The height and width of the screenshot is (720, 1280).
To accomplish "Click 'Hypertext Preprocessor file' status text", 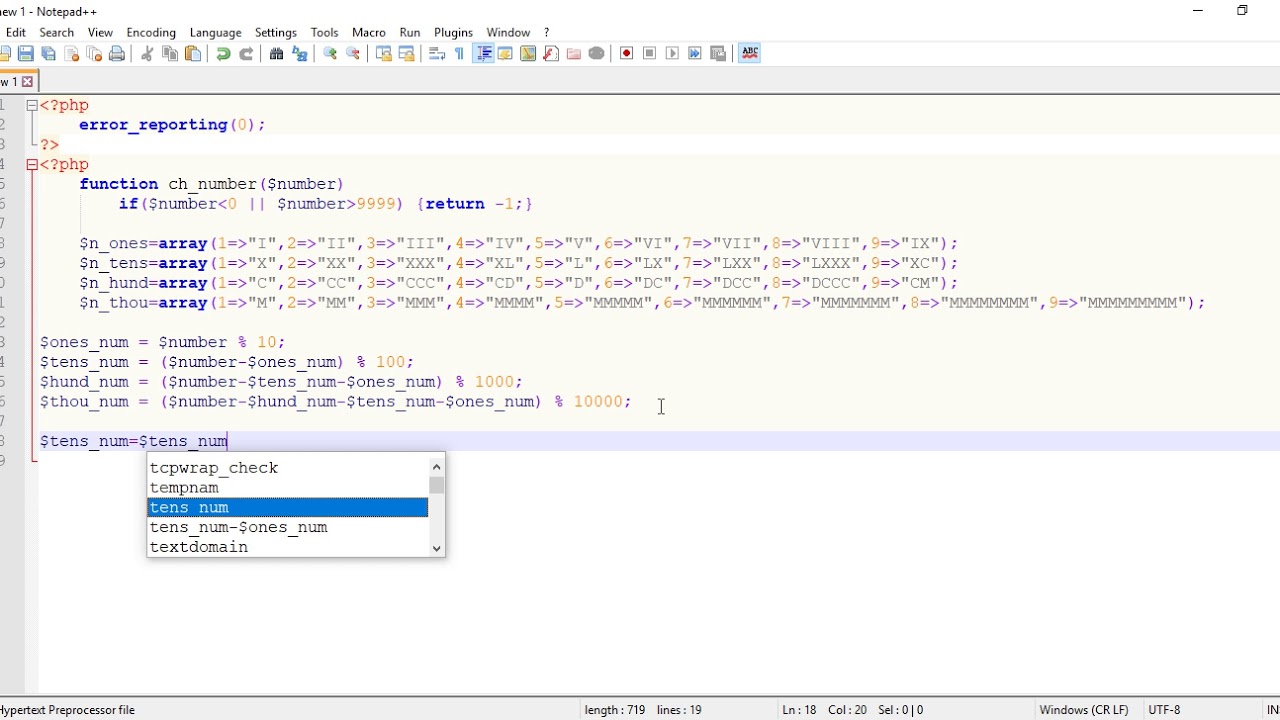I will tap(67, 710).
